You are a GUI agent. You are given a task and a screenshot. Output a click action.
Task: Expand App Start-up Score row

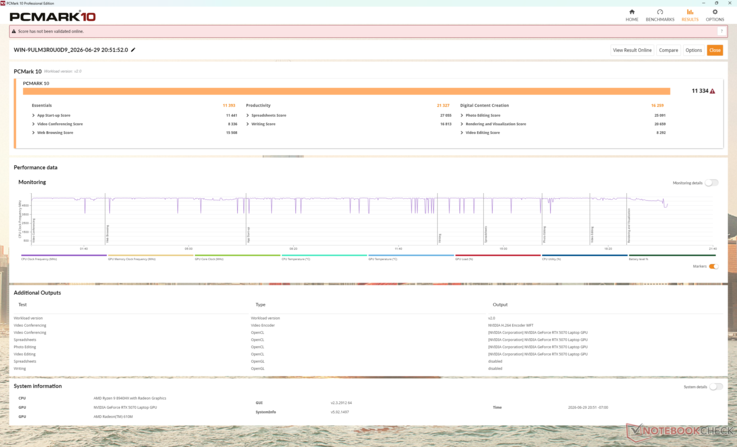pos(33,115)
